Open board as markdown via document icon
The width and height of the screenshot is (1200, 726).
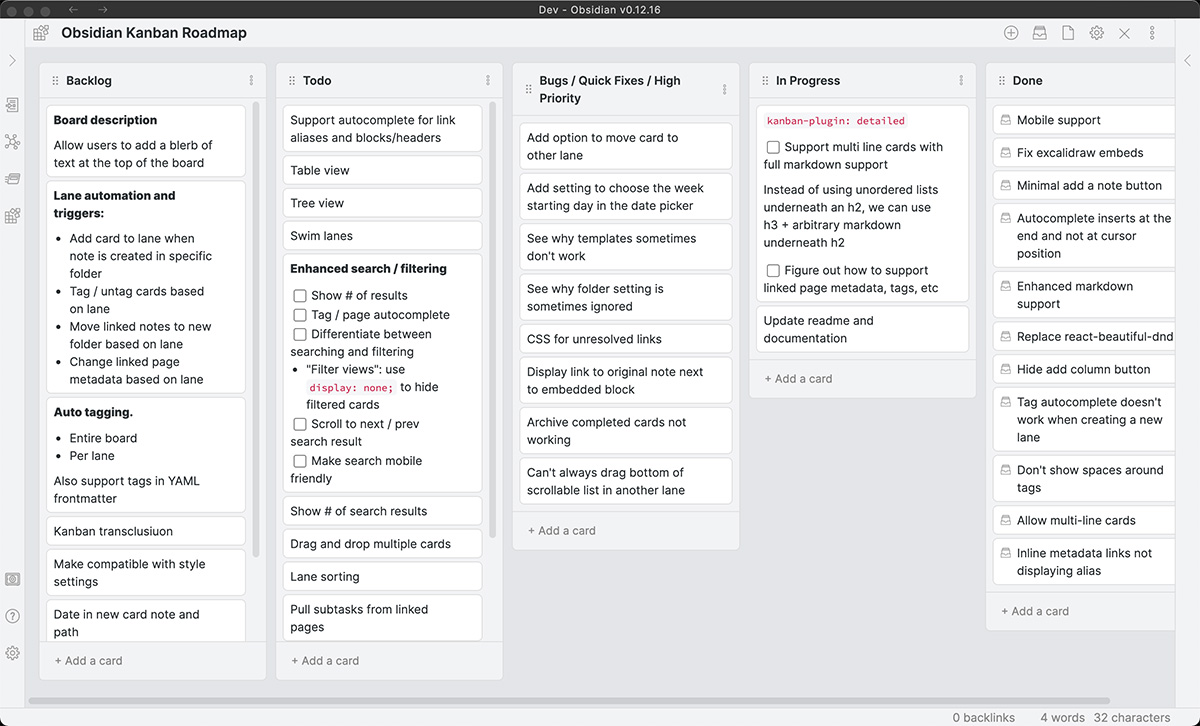[1068, 33]
